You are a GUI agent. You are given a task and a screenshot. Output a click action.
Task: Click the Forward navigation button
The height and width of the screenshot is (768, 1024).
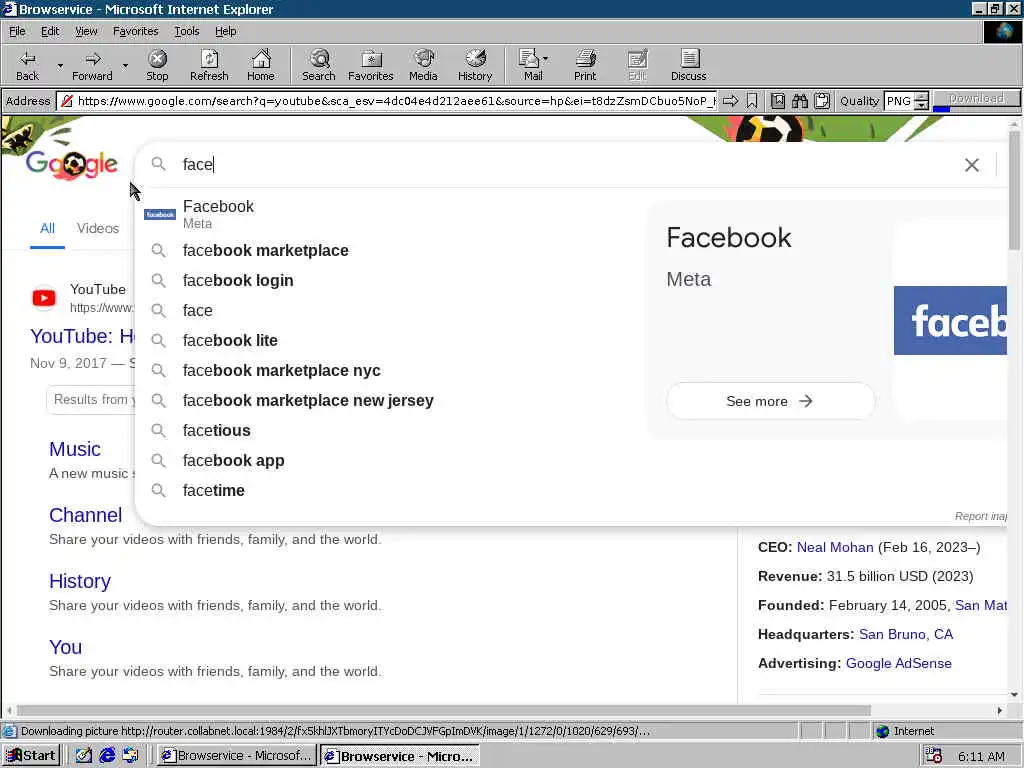pyautogui.click(x=92, y=65)
